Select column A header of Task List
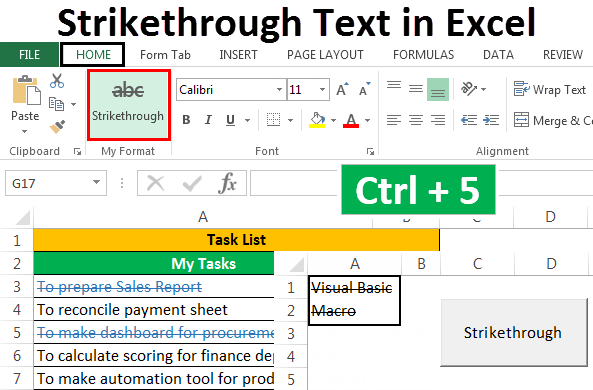The height and width of the screenshot is (390, 593). 203,217
